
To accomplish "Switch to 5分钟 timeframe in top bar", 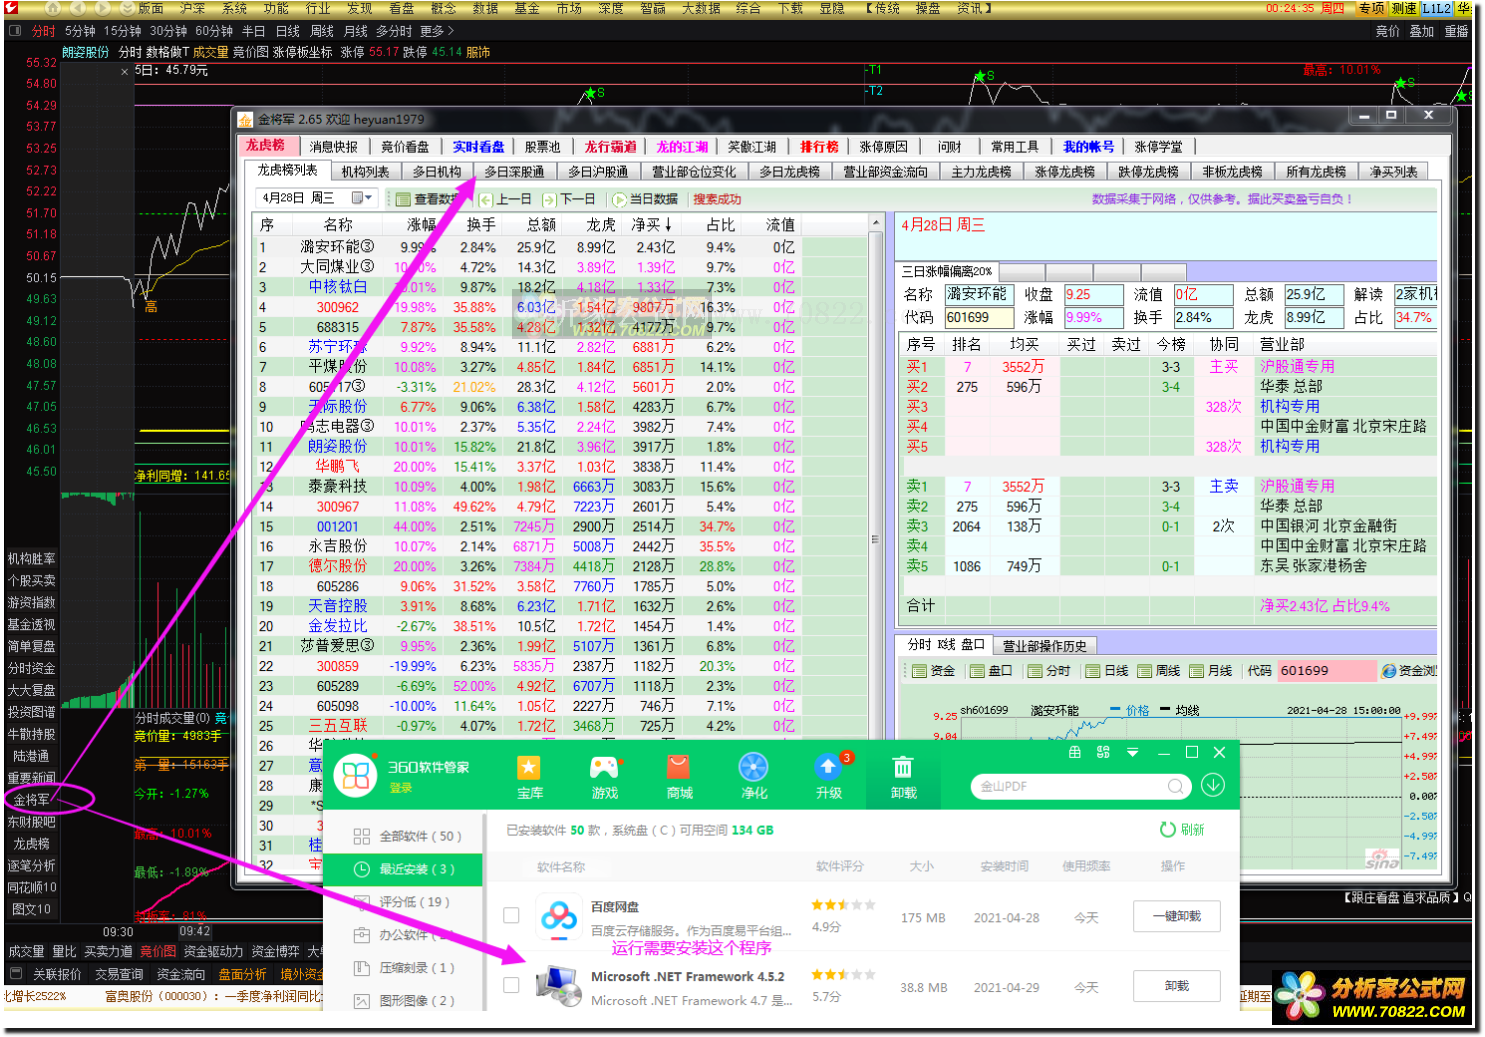I will click(80, 31).
